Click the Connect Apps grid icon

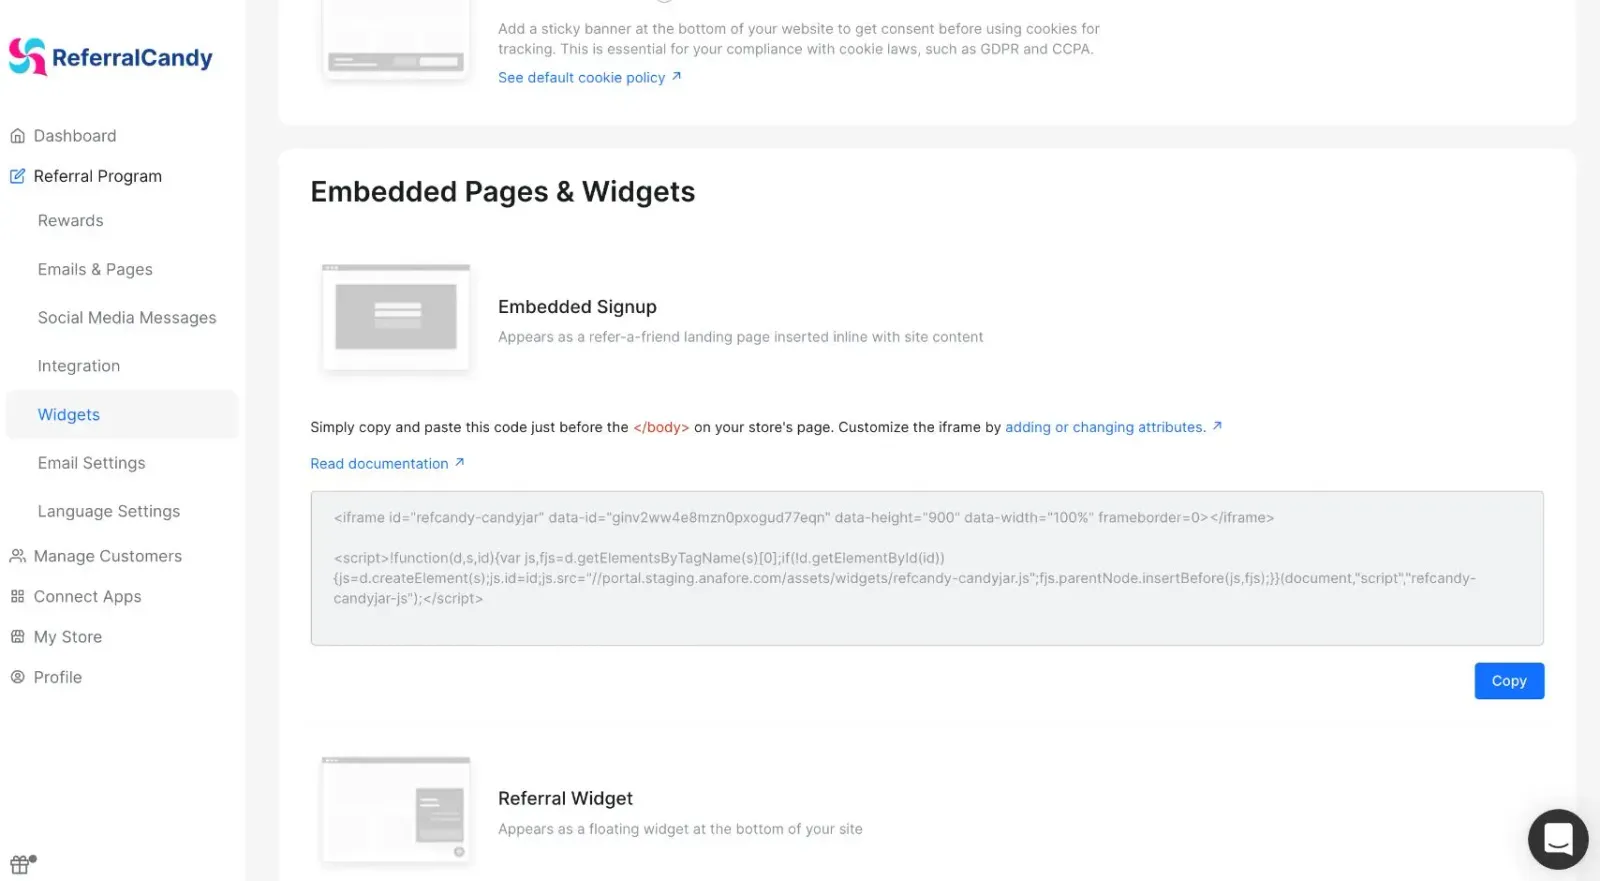17,596
